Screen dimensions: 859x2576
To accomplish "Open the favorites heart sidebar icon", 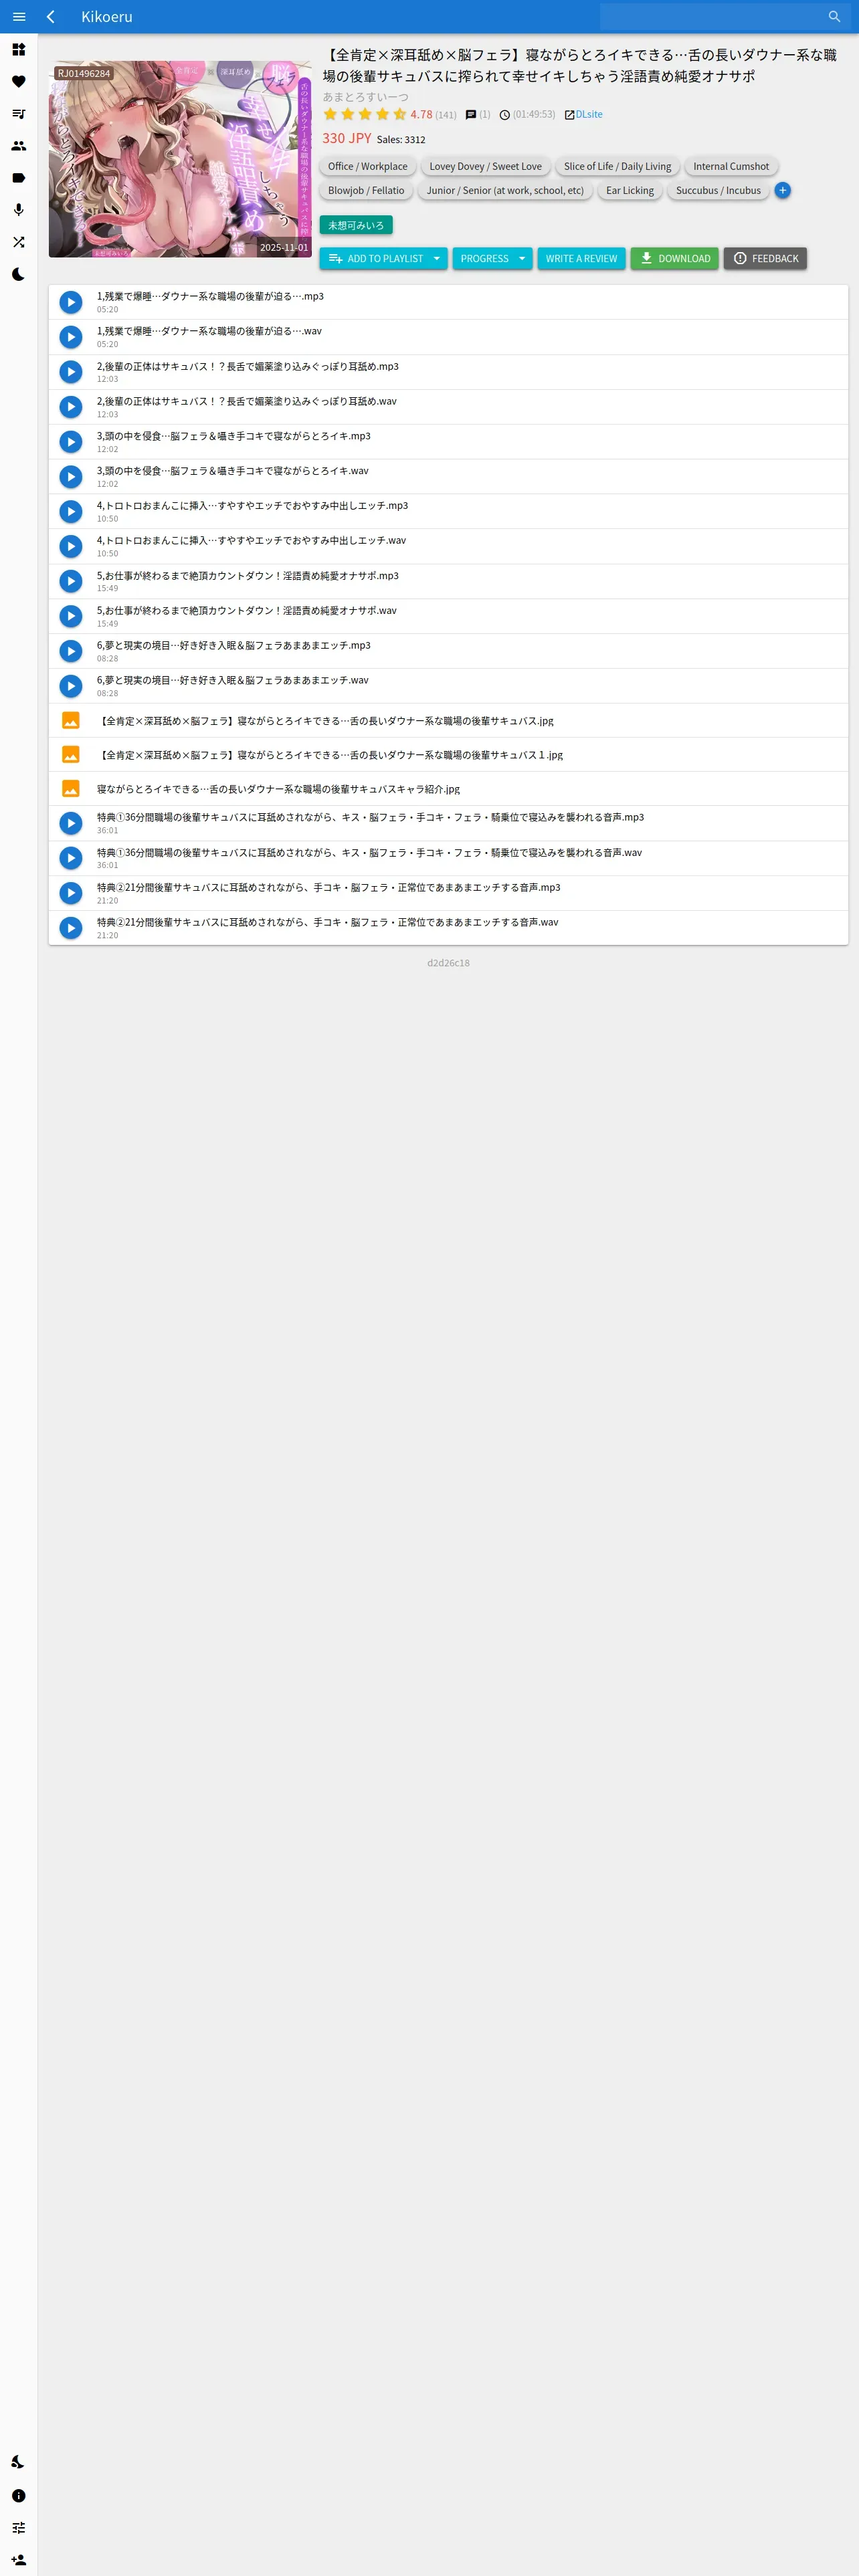I will tap(19, 82).
